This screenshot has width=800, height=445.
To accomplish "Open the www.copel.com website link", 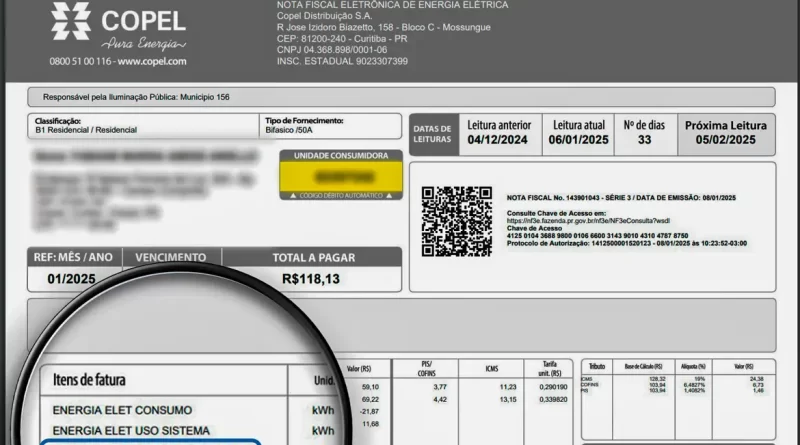I will pyautogui.click(x=152, y=61).
